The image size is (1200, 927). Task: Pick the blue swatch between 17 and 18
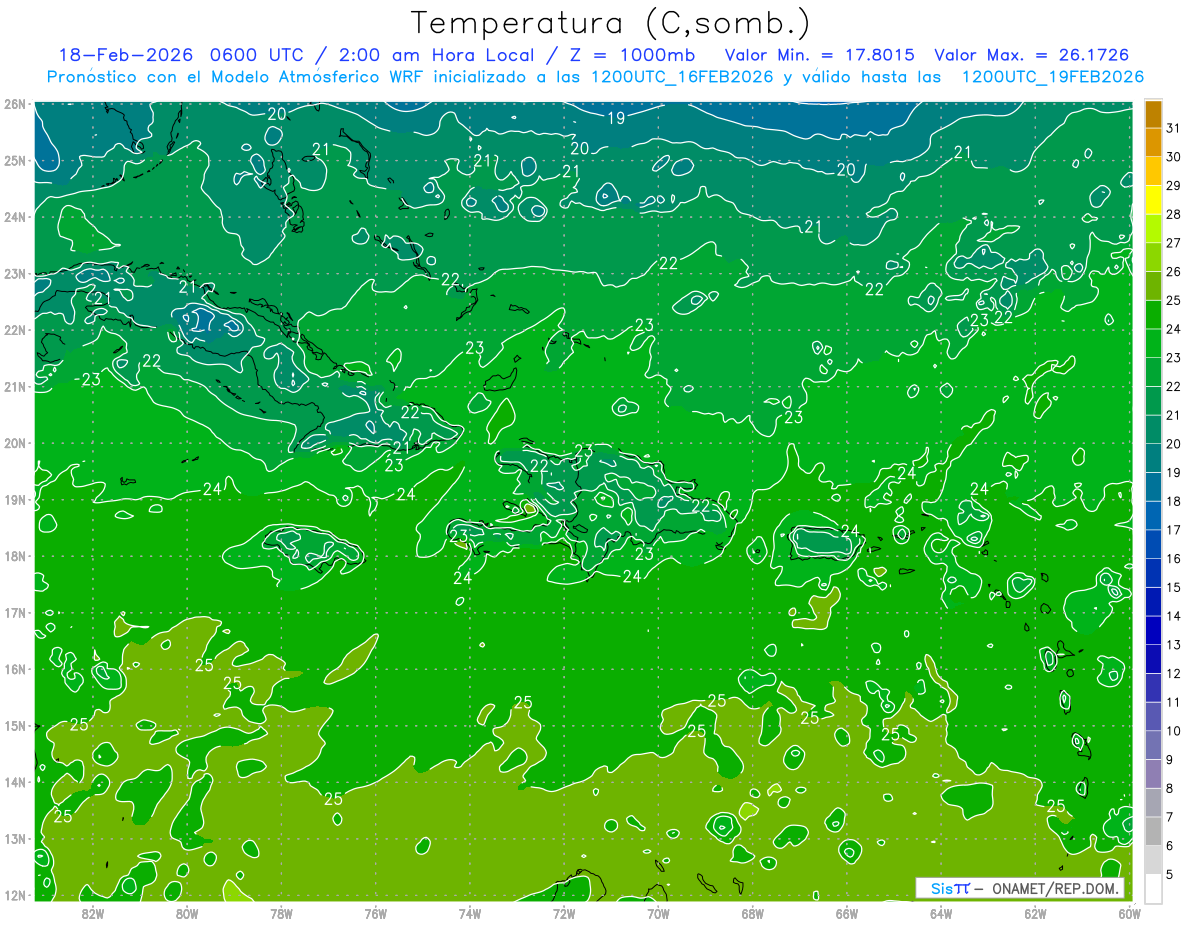pos(1153,516)
